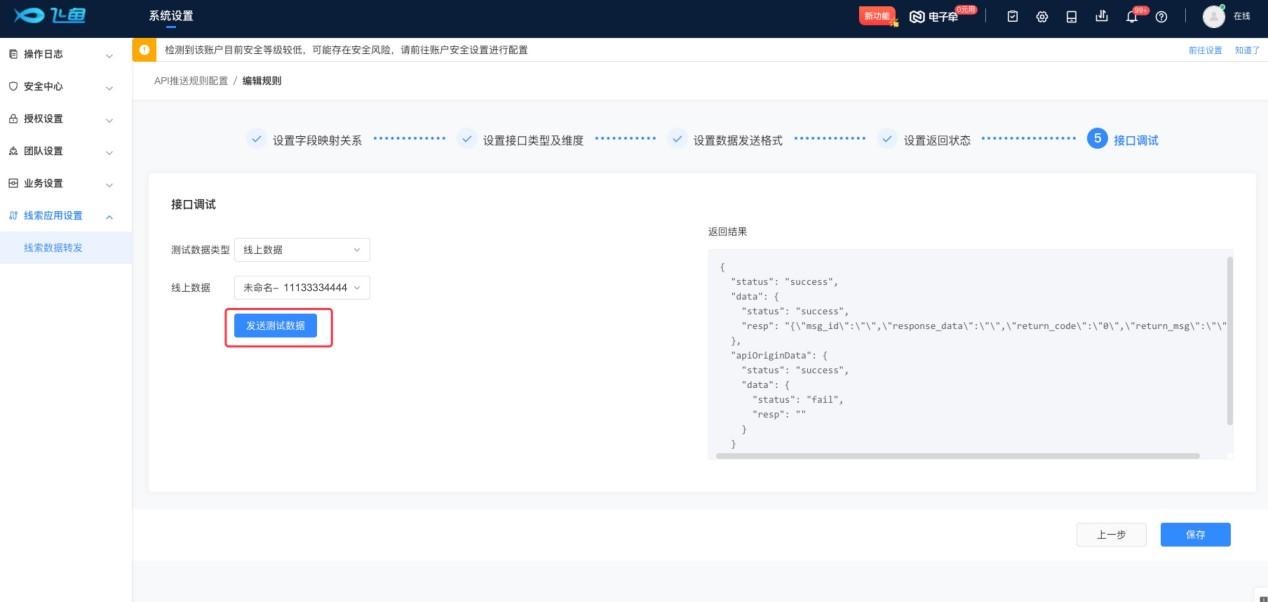Click the 发送测试数据 button
The height and width of the screenshot is (602, 1268).
tap(276, 326)
